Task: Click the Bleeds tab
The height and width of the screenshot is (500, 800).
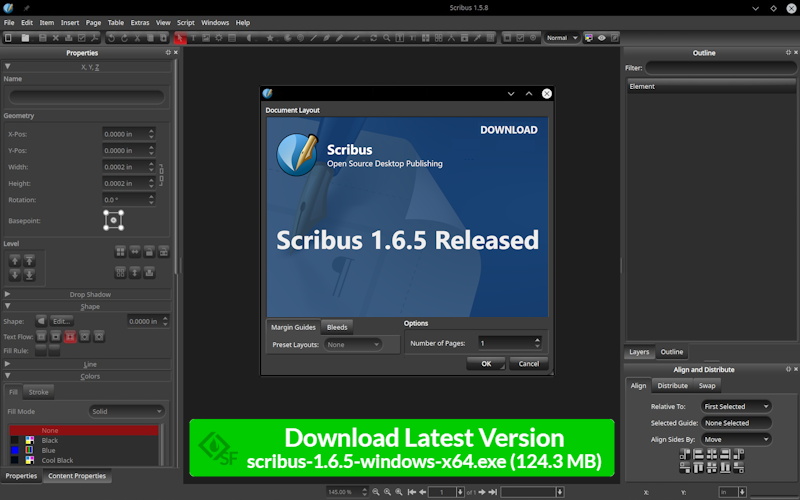Action: (337, 327)
